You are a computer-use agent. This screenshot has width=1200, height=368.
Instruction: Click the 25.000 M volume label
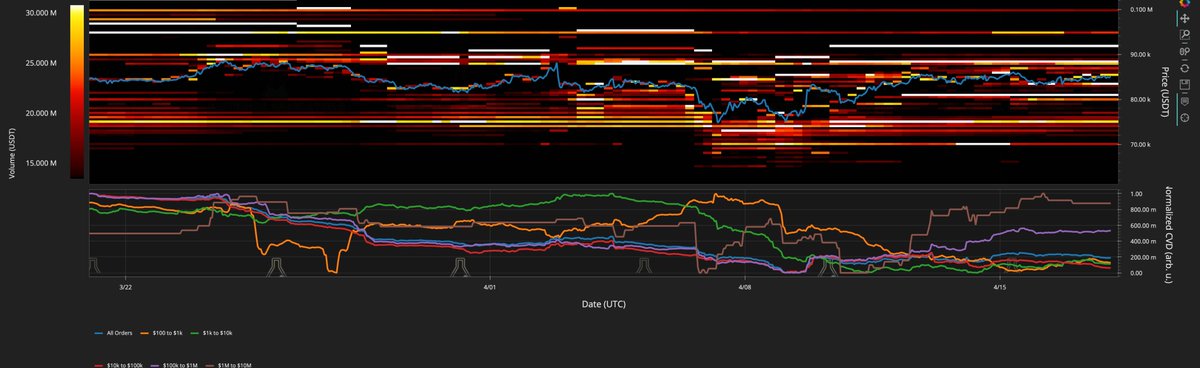pyautogui.click(x=42, y=64)
